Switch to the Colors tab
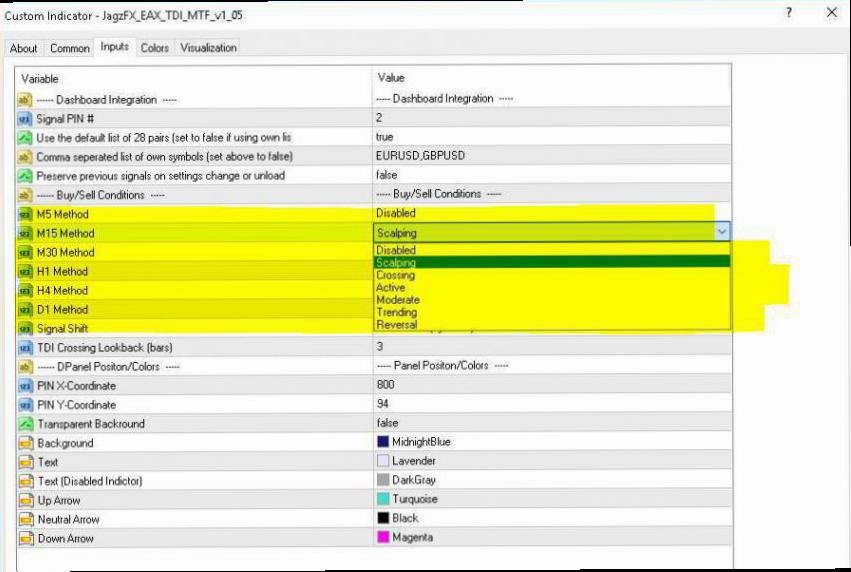Image resolution: width=851 pixels, height=572 pixels. click(x=154, y=48)
